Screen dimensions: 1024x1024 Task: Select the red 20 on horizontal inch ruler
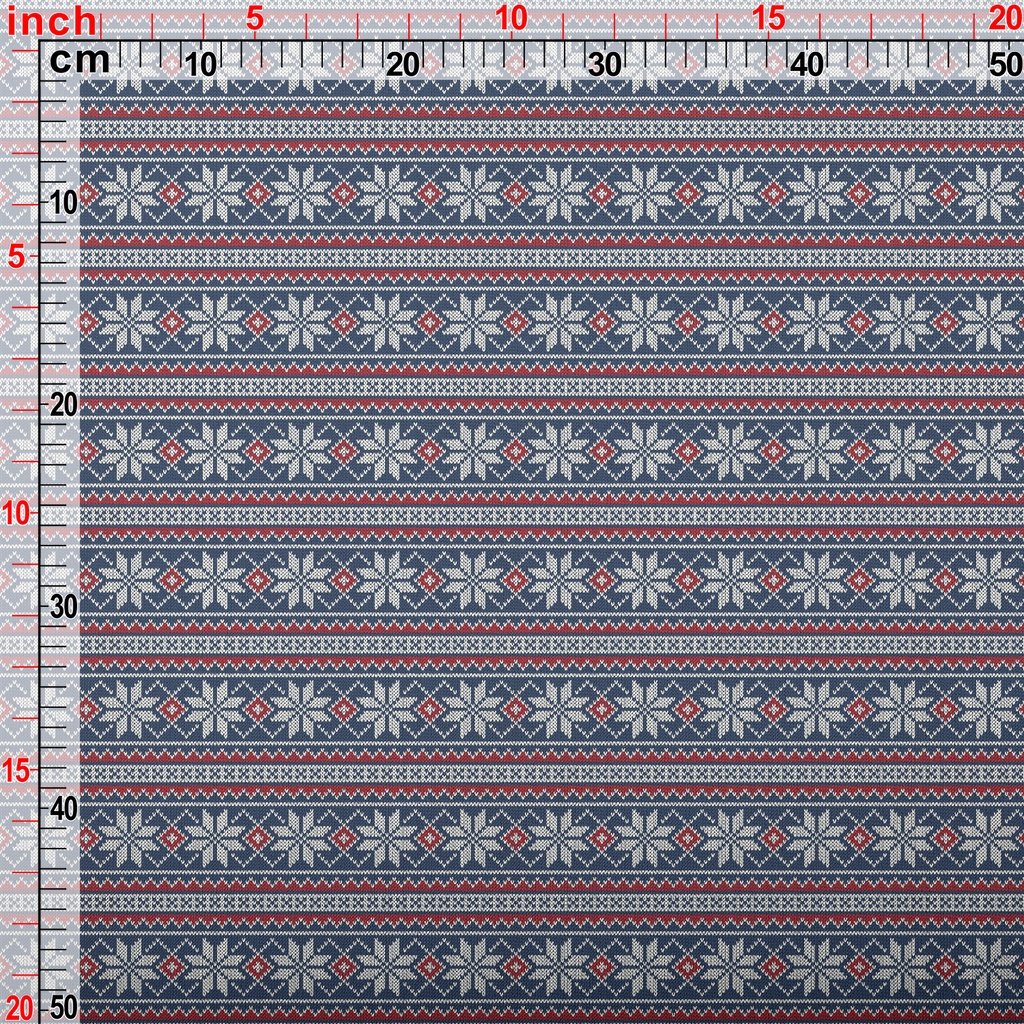tap(1001, 19)
